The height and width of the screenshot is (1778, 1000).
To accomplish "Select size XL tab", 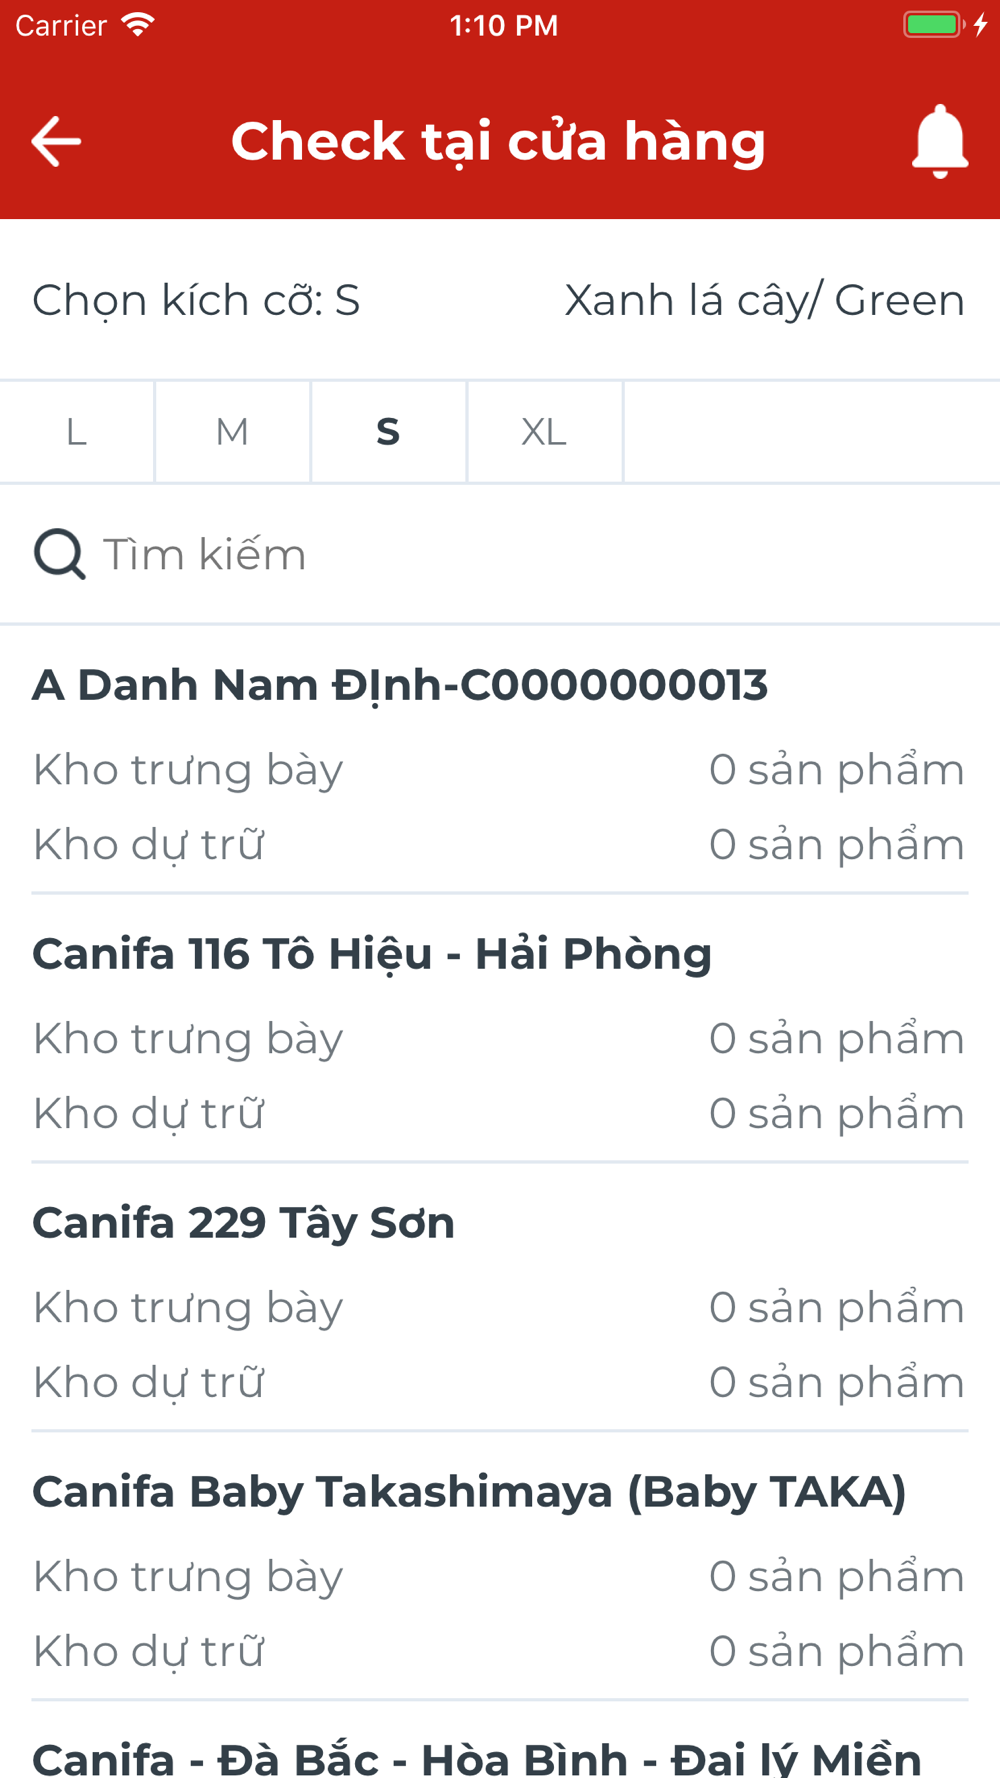I will [544, 432].
